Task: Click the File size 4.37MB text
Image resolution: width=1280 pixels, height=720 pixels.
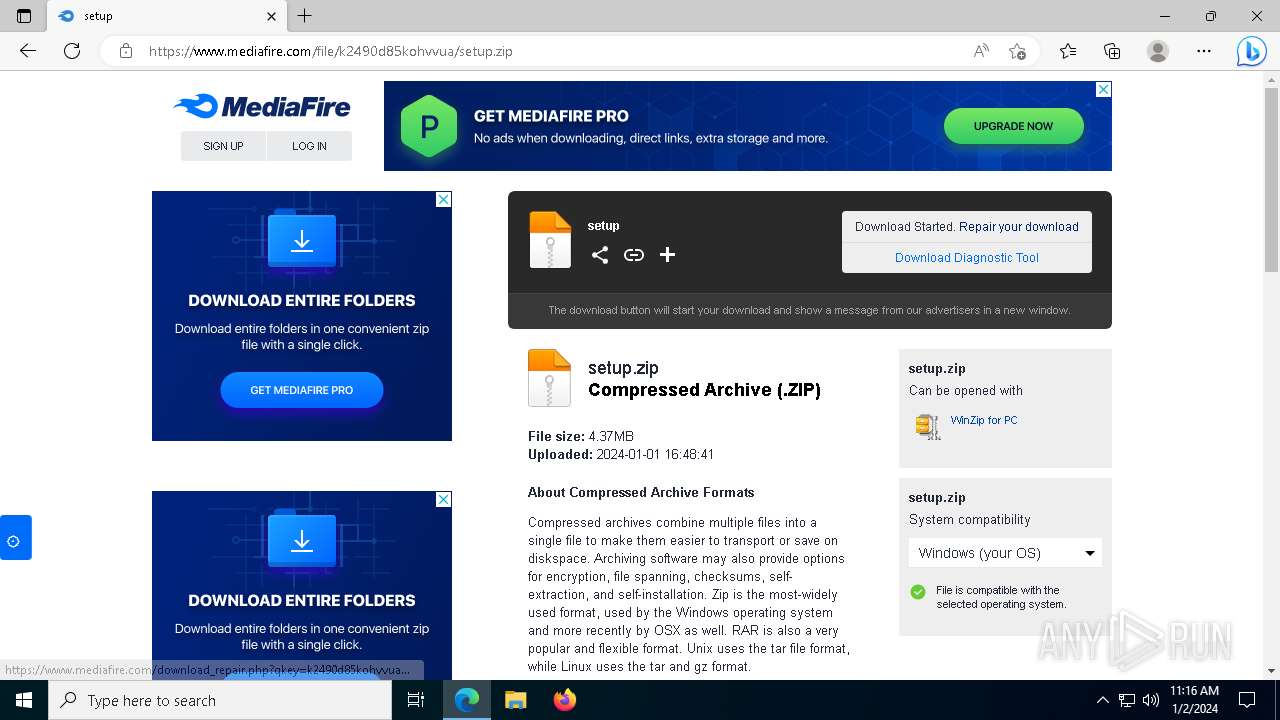Action: pos(581,437)
